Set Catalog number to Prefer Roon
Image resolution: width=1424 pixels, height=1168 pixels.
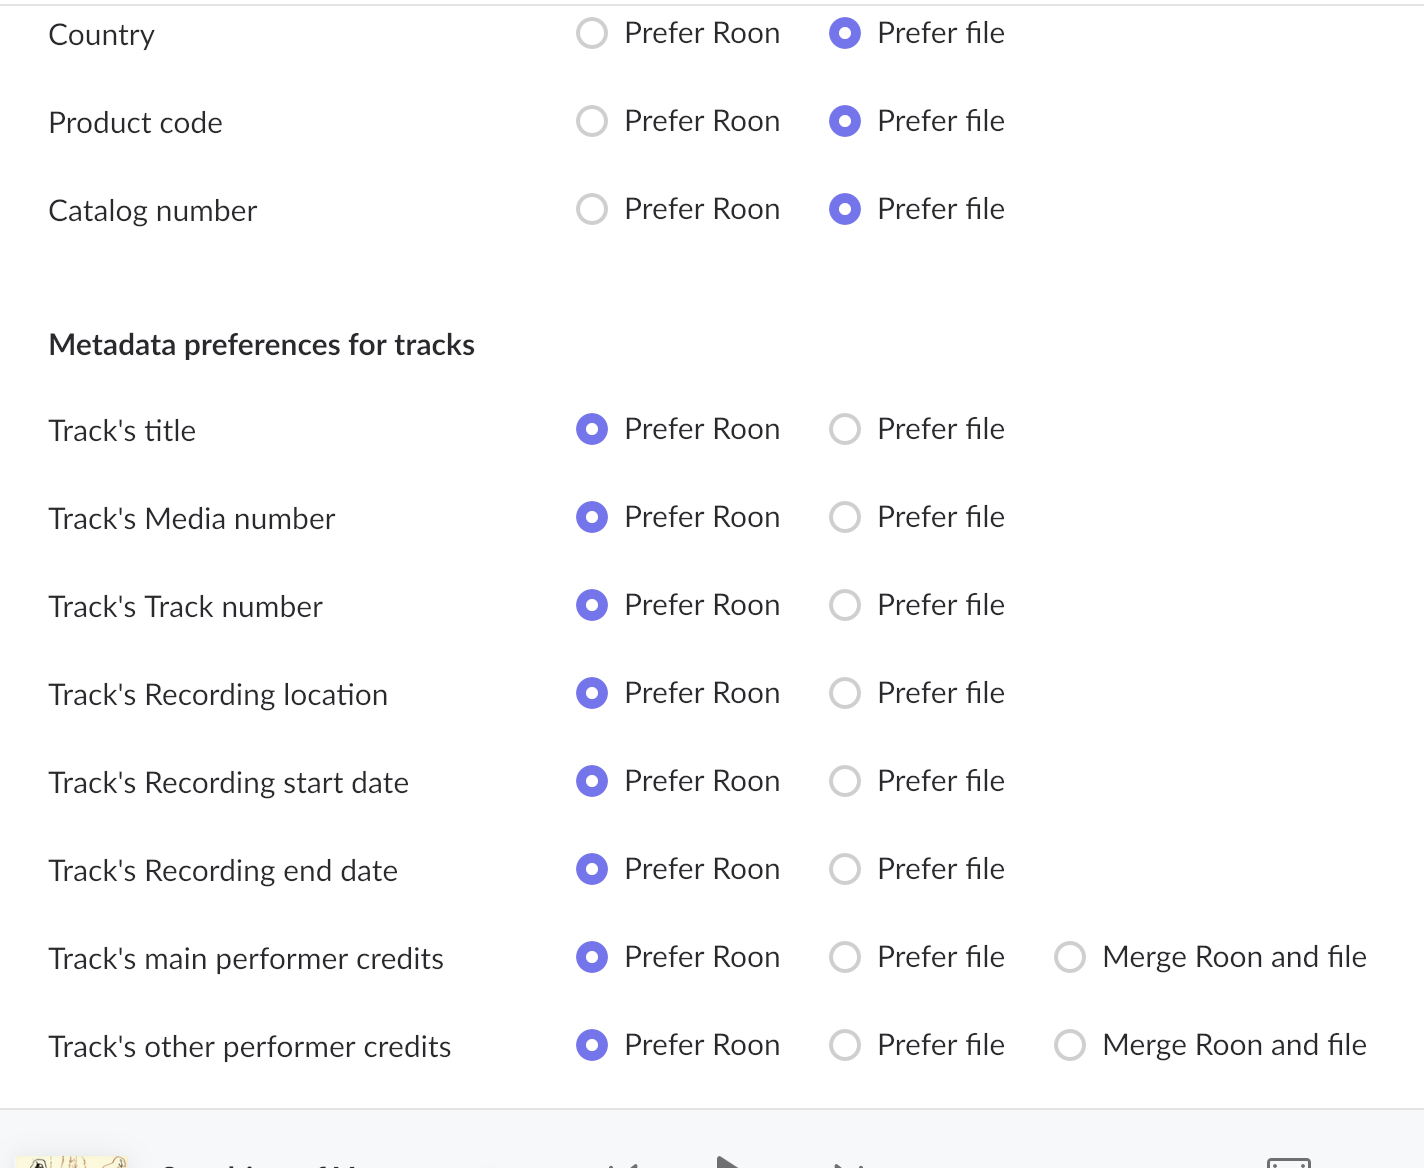click(x=592, y=209)
